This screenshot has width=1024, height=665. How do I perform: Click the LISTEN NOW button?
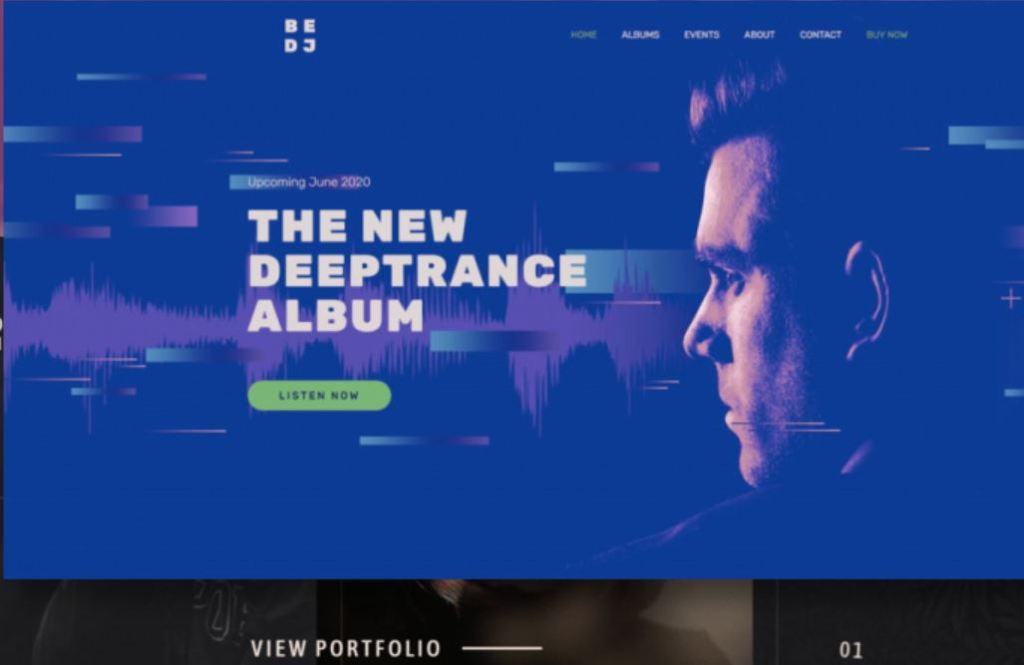pyautogui.click(x=319, y=395)
